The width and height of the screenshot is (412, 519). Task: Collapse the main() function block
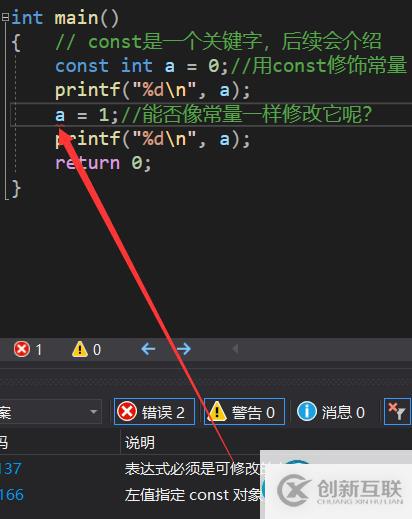tap(5, 17)
